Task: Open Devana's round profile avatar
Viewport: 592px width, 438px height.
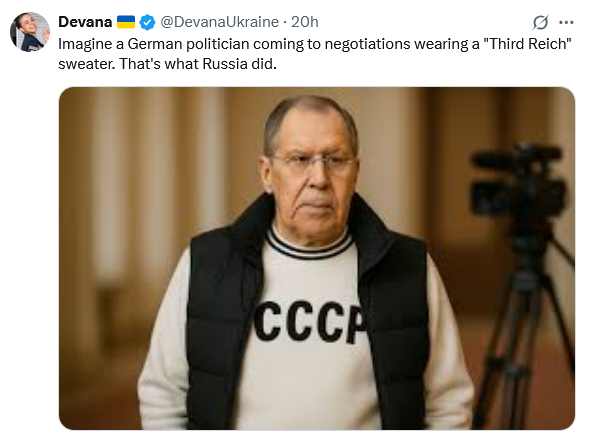Action: pos(30,32)
